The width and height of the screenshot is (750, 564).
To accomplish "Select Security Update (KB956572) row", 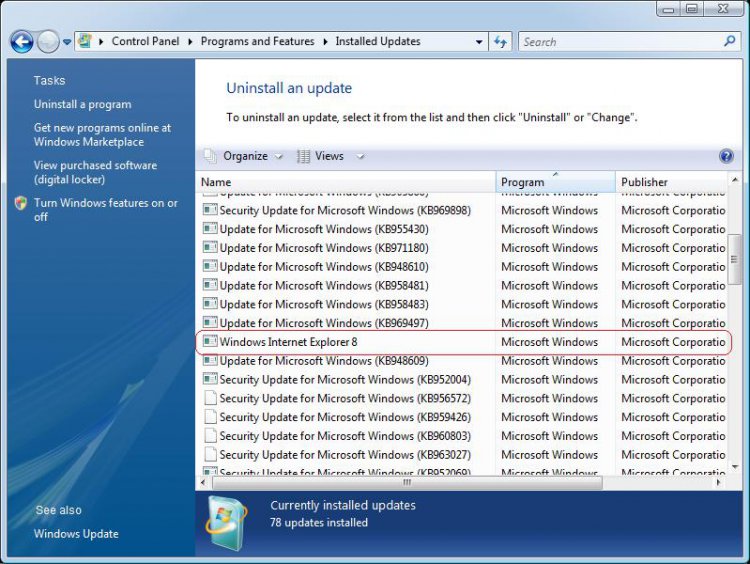I will click(462, 398).
